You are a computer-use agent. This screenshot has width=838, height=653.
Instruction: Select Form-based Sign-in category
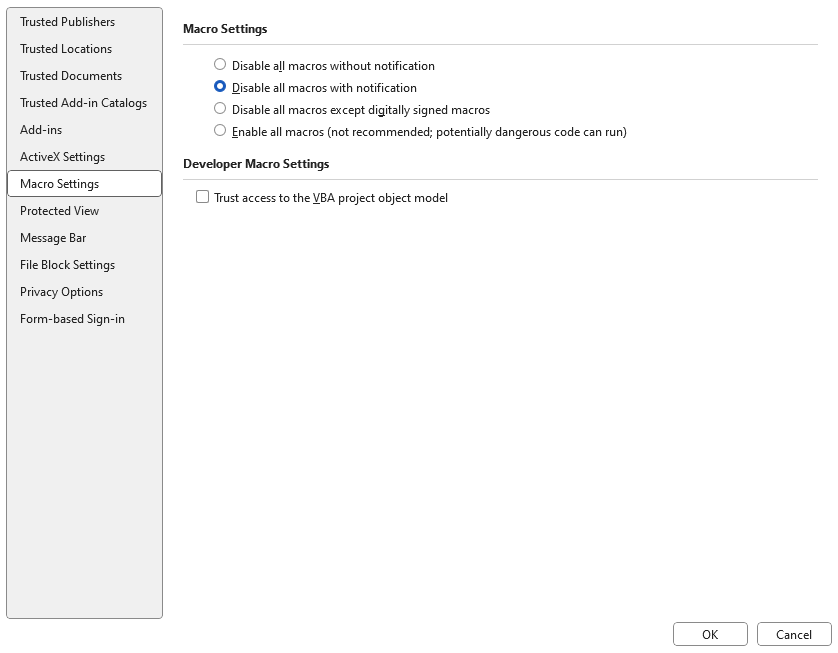click(x=72, y=319)
